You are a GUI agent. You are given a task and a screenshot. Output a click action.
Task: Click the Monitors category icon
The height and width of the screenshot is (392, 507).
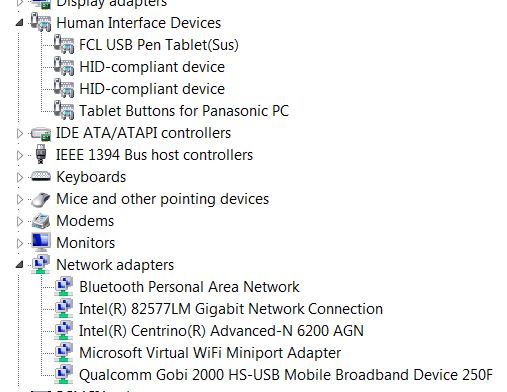(41, 242)
